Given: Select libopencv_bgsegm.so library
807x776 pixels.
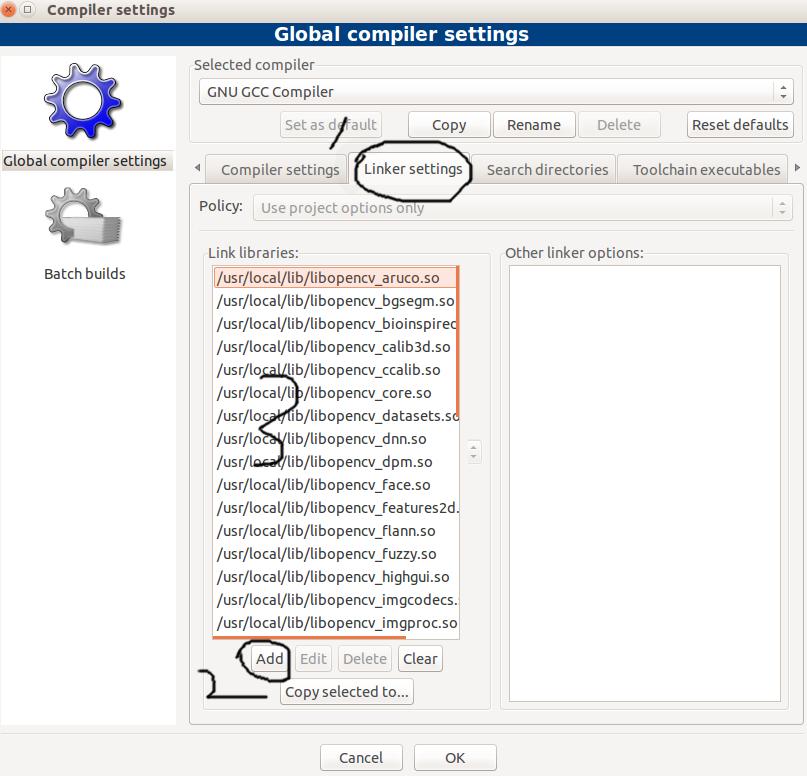Looking at the screenshot, I should pos(336,301).
